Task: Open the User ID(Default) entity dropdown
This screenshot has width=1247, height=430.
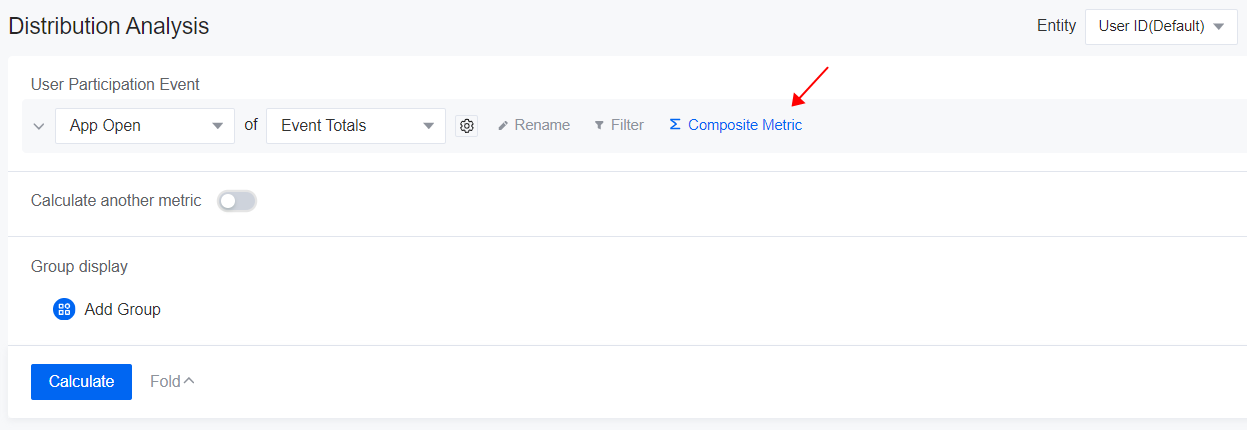Action: point(1151,27)
